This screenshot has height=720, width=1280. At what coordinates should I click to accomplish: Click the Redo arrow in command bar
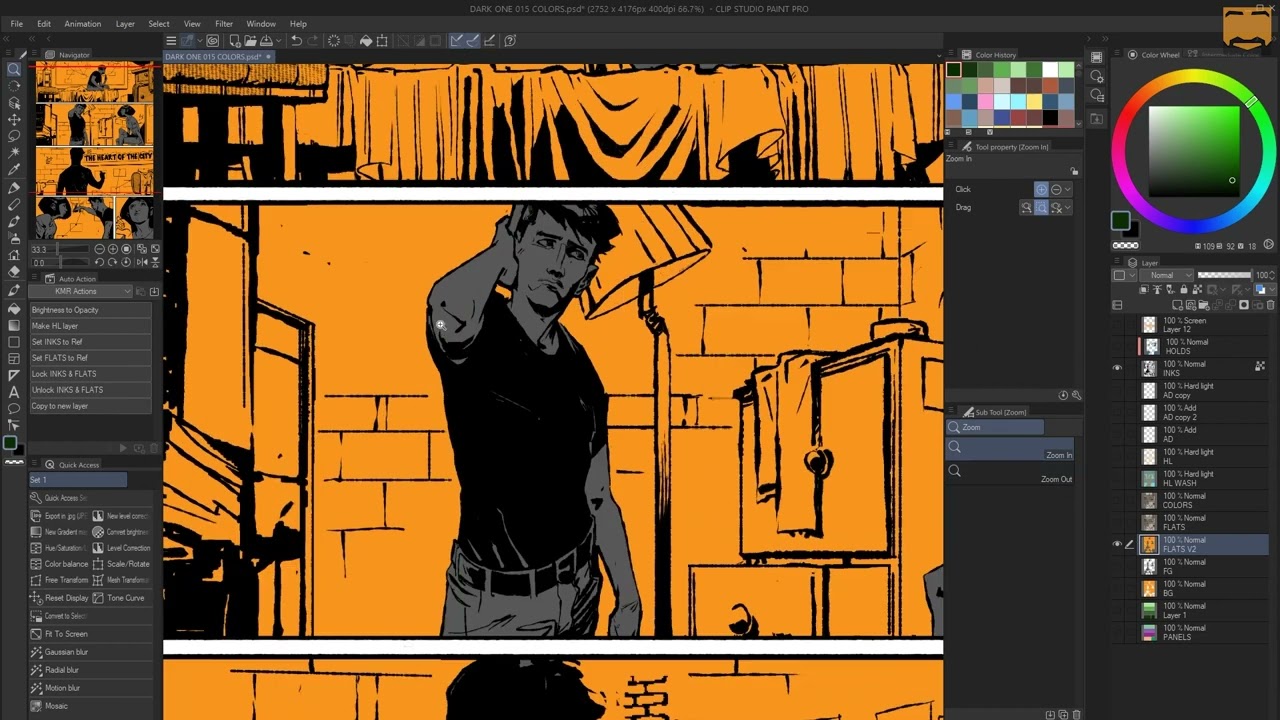[313, 41]
